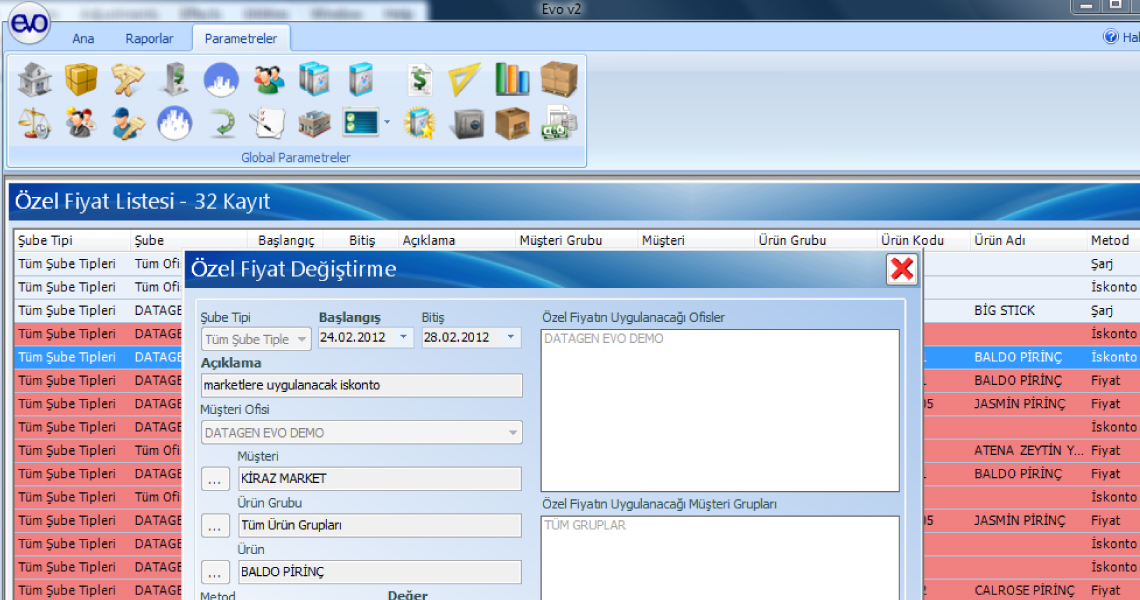Click the businessmen with hard hat icon

(81, 124)
